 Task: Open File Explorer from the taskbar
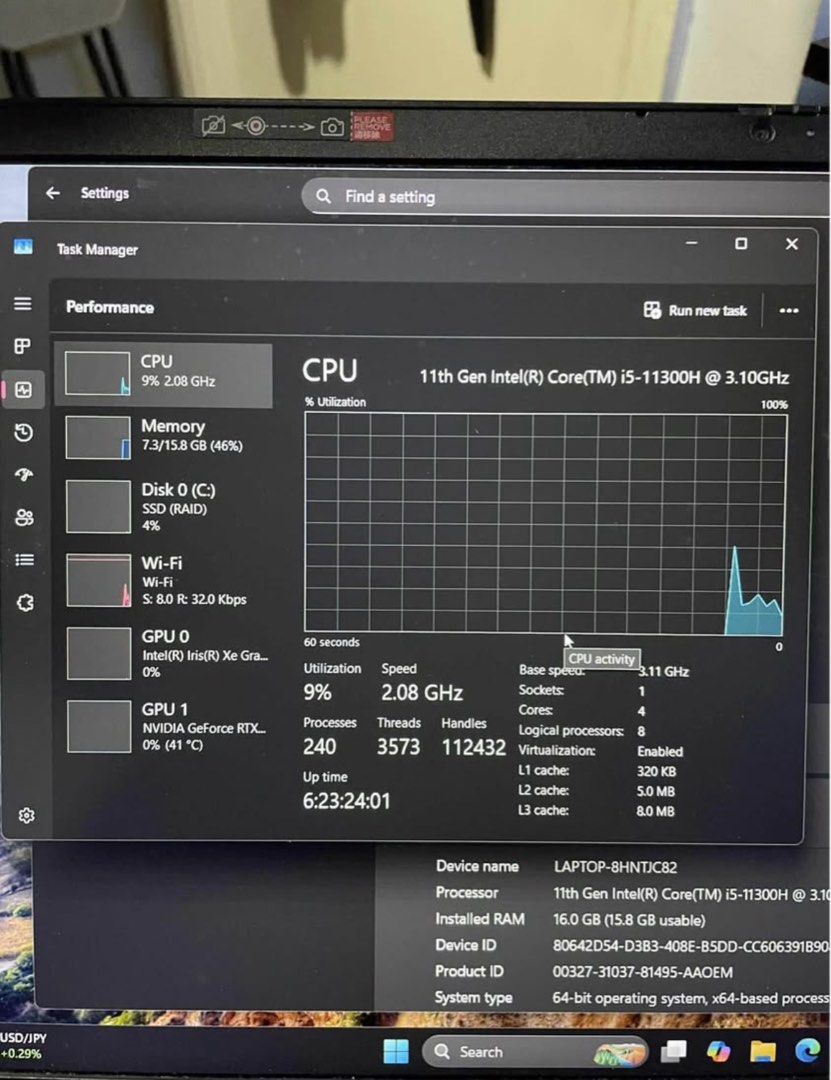coord(763,1052)
